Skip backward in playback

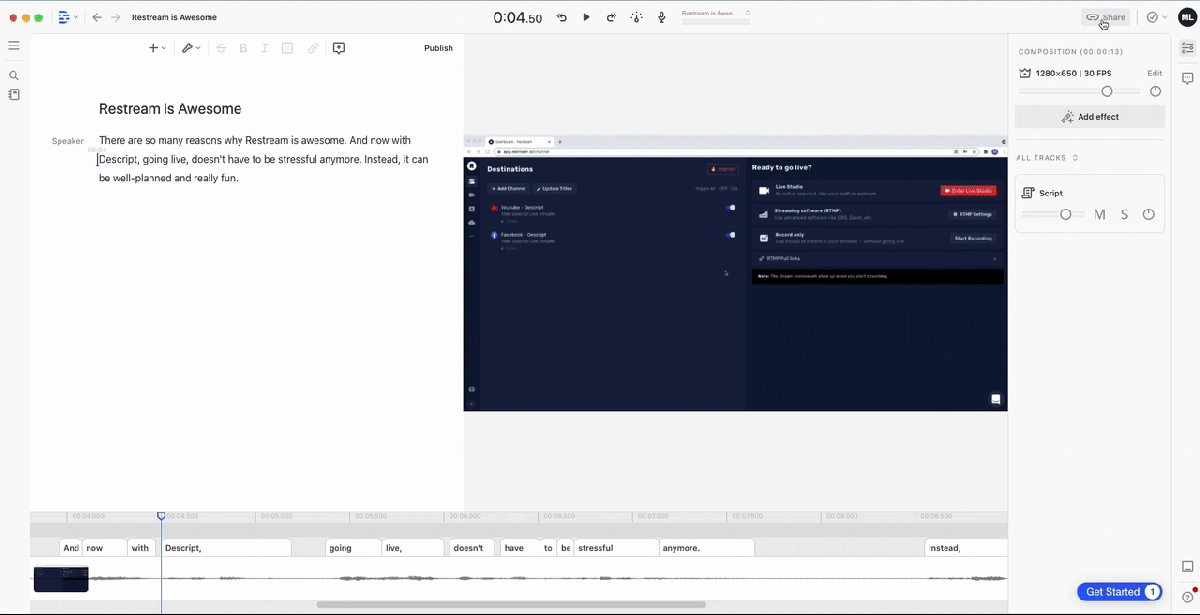(x=562, y=17)
